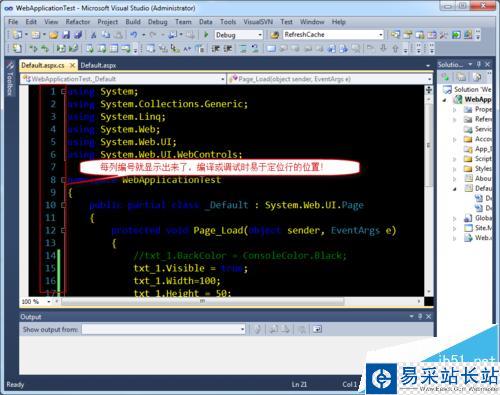Select the Global file in Solution Explorer

point(479,218)
